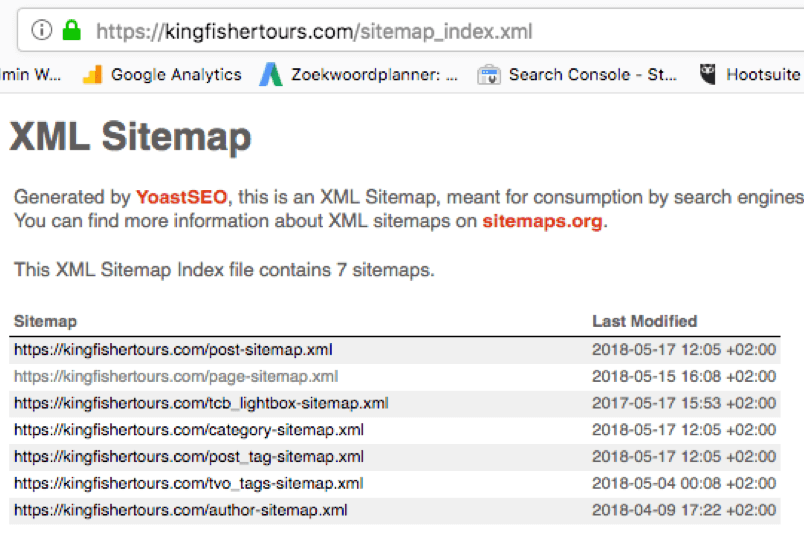The height and width of the screenshot is (554, 804).
Task: Click the Sitemap column header
Action: click(x=45, y=322)
